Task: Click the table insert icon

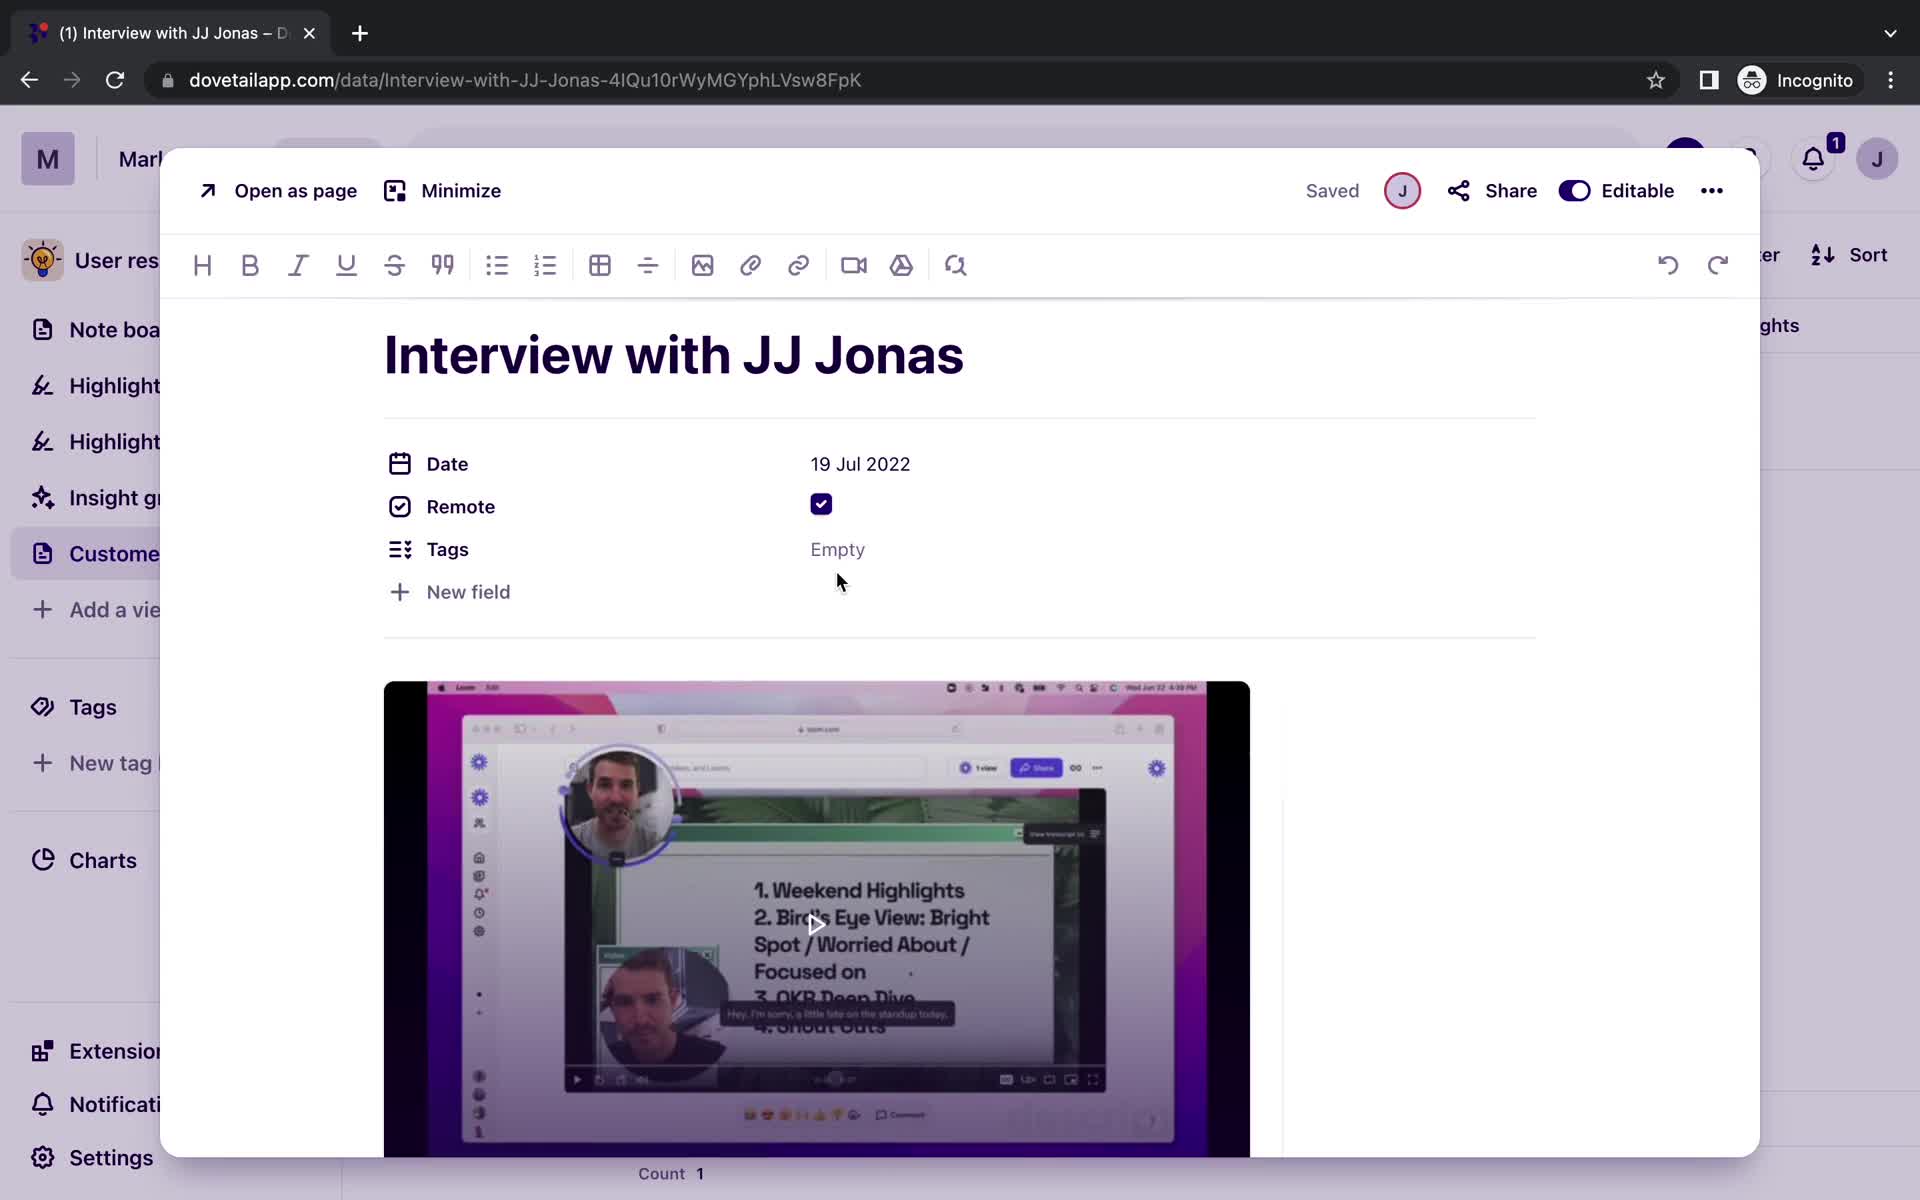Action: (600, 265)
